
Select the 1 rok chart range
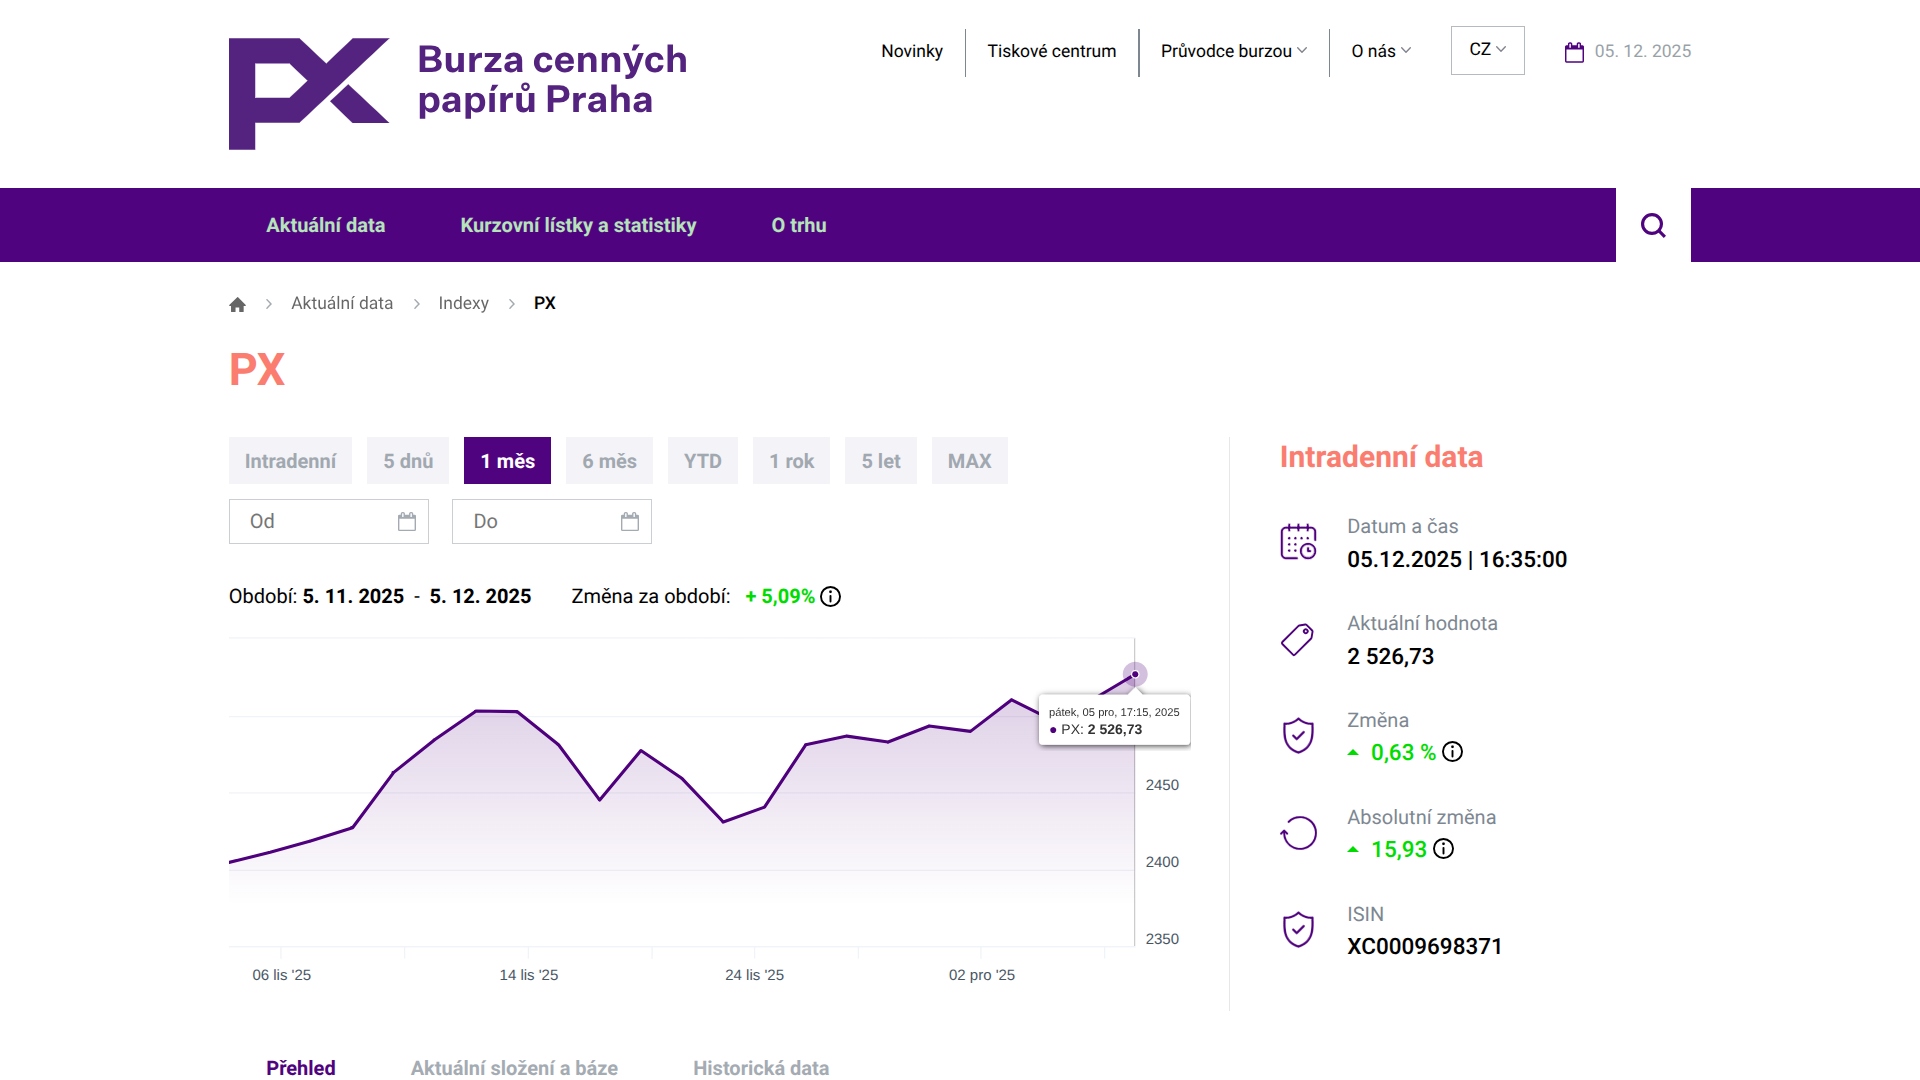coord(792,461)
